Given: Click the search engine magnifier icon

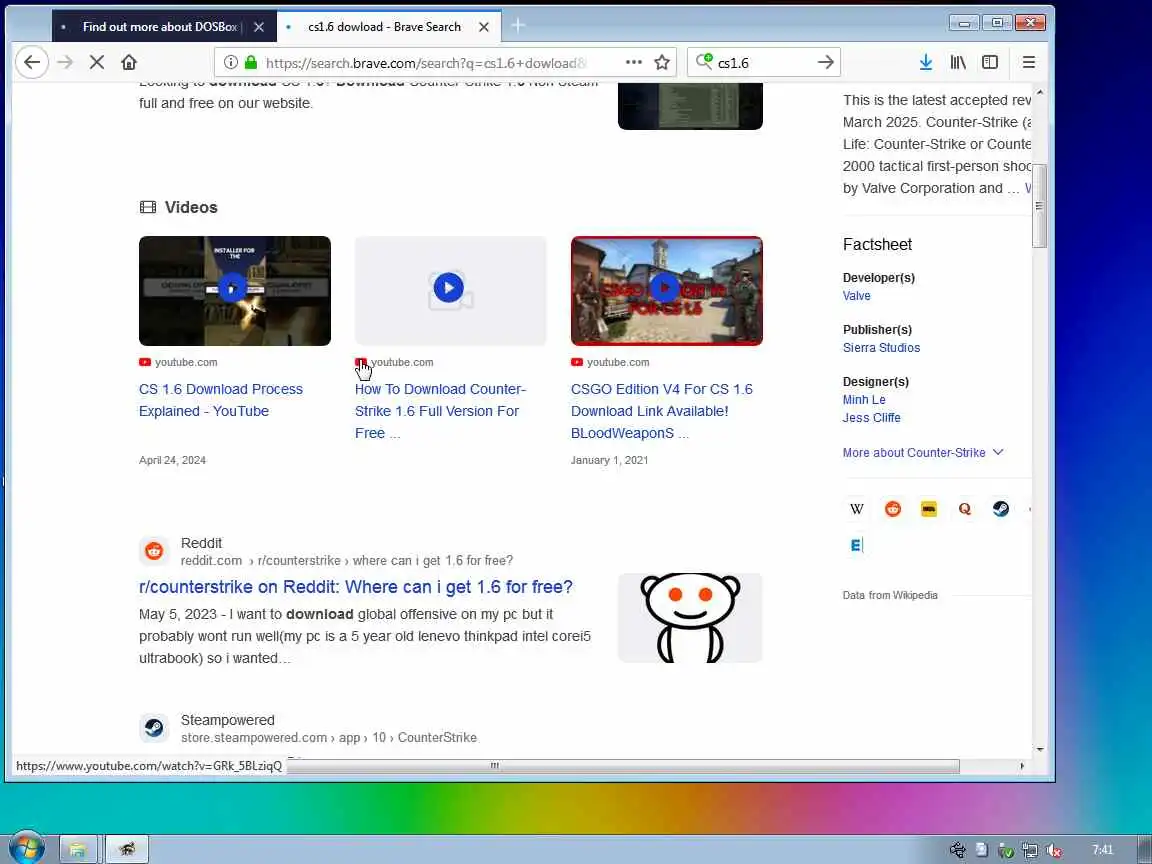Looking at the screenshot, I should tap(704, 62).
